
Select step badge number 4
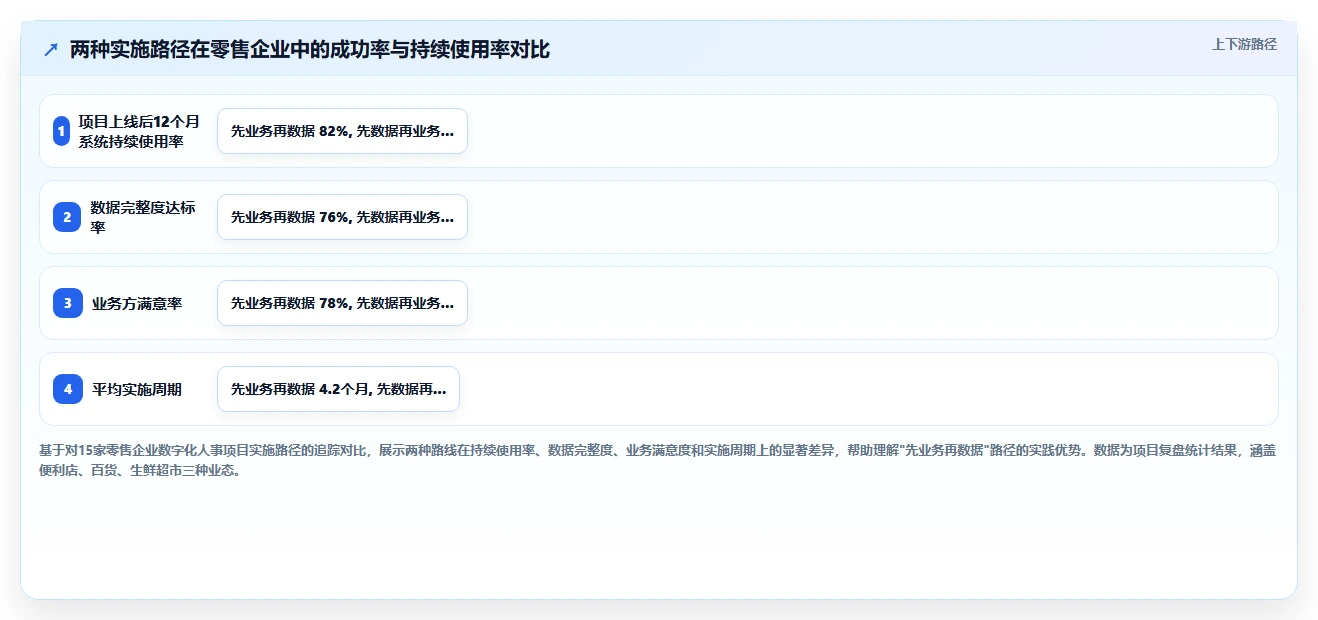point(68,389)
